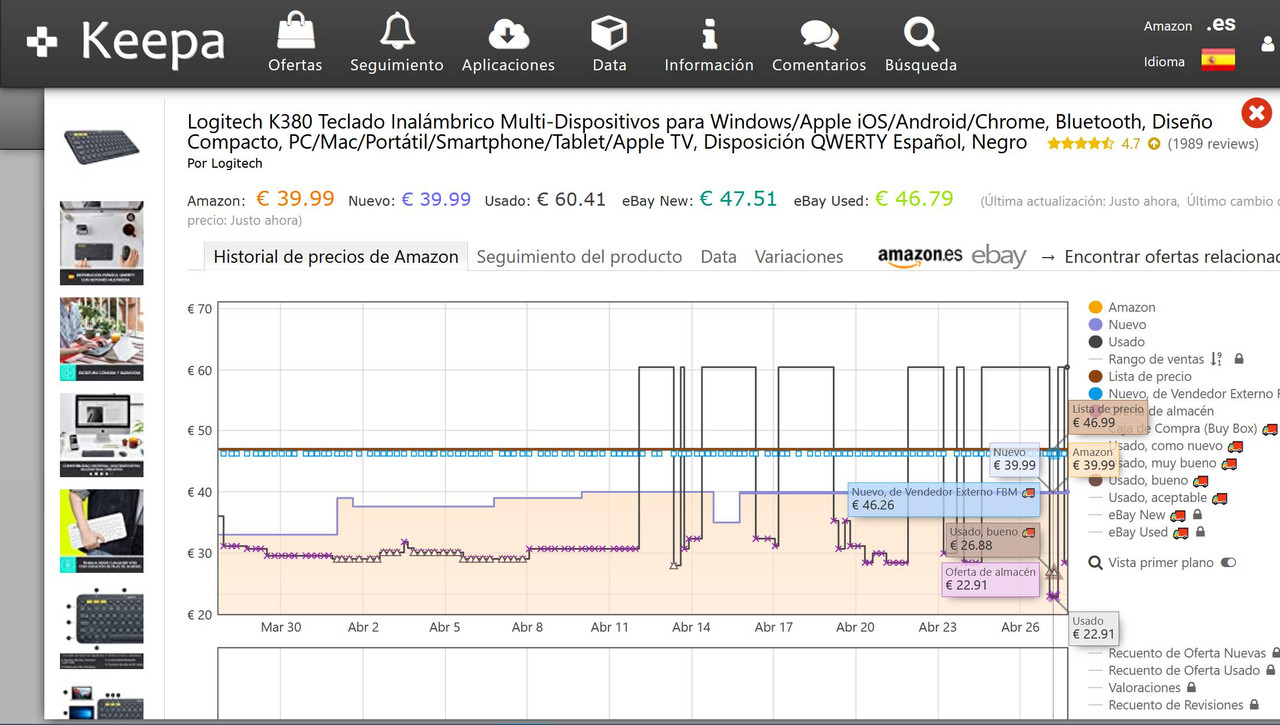Switch to Seguimiento del producto tab

[579, 257]
